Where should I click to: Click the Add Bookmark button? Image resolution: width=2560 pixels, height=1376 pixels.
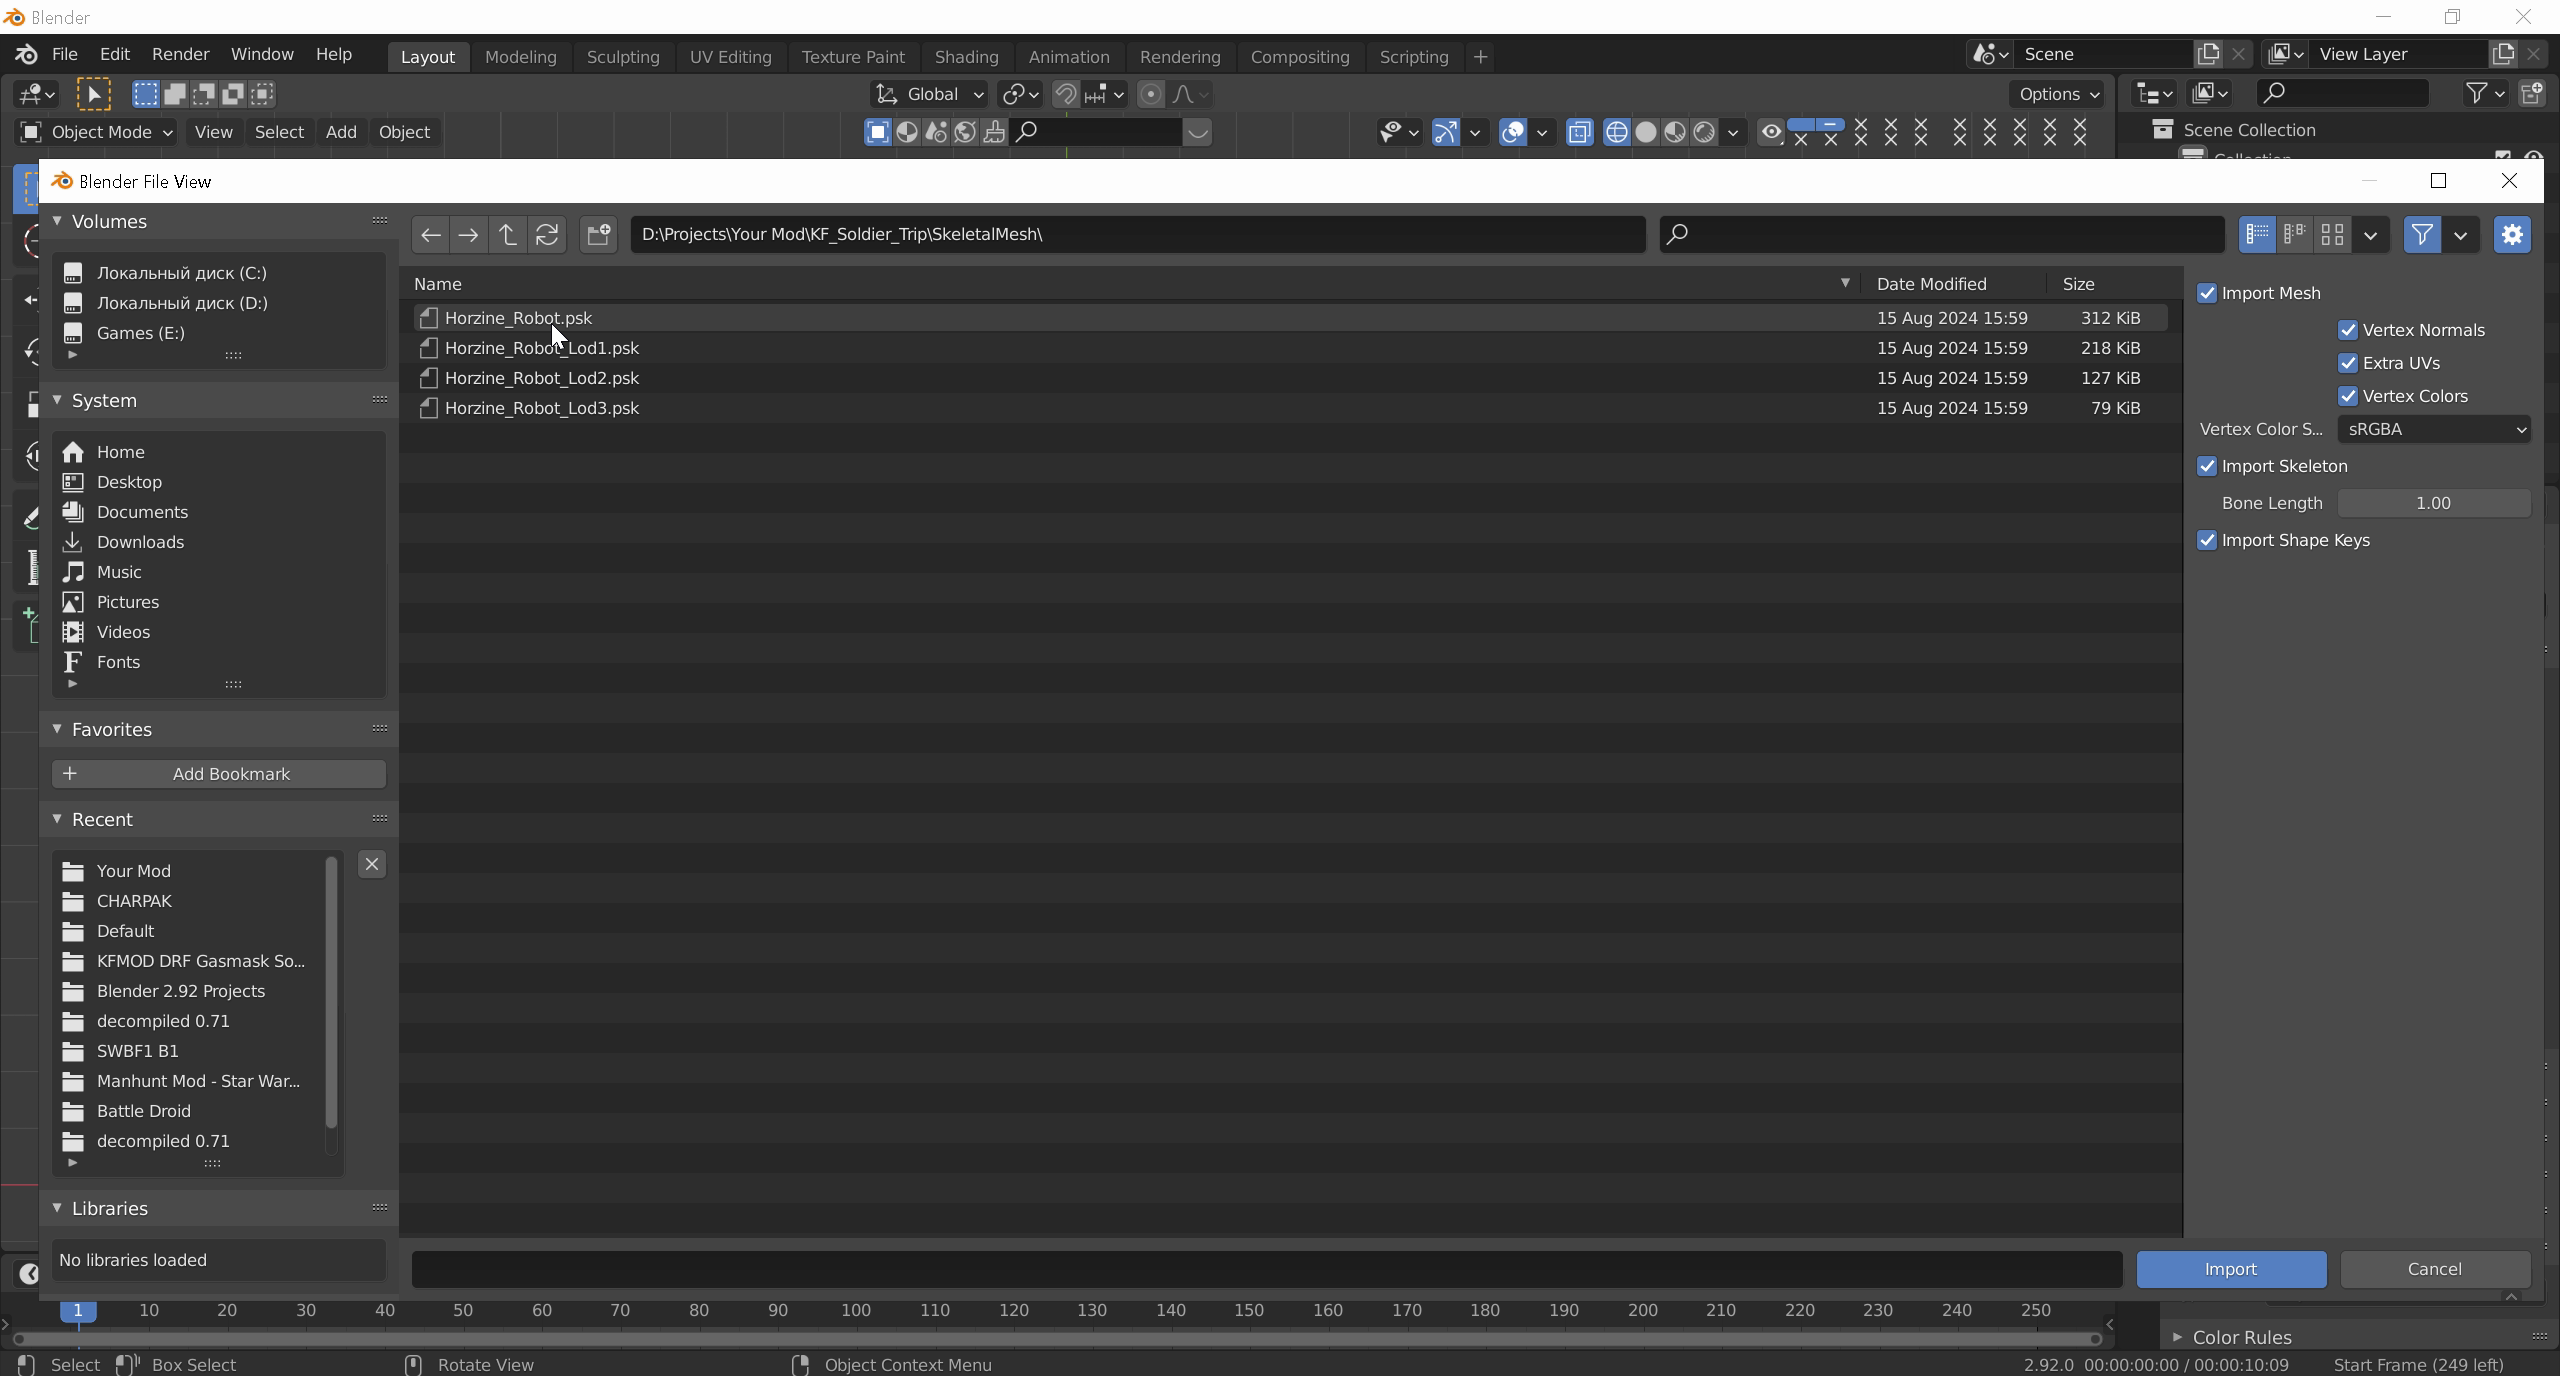219,774
